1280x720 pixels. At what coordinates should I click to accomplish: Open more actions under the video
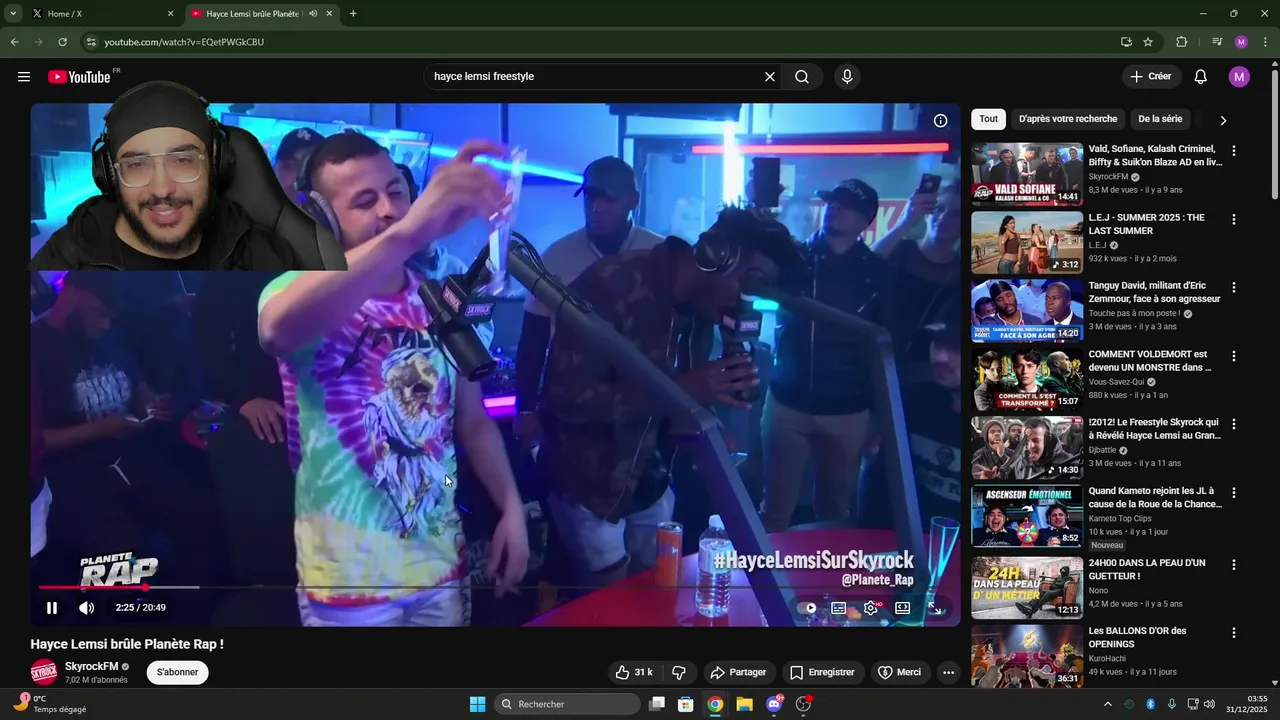click(948, 672)
